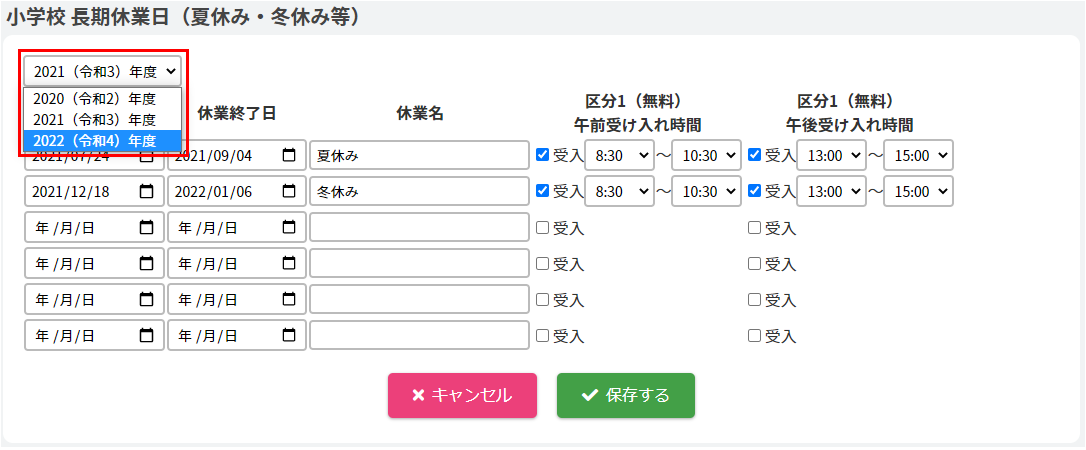
Task: Uncheck morning 受入 checkbox for 夏休み row
Action: pos(543,155)
